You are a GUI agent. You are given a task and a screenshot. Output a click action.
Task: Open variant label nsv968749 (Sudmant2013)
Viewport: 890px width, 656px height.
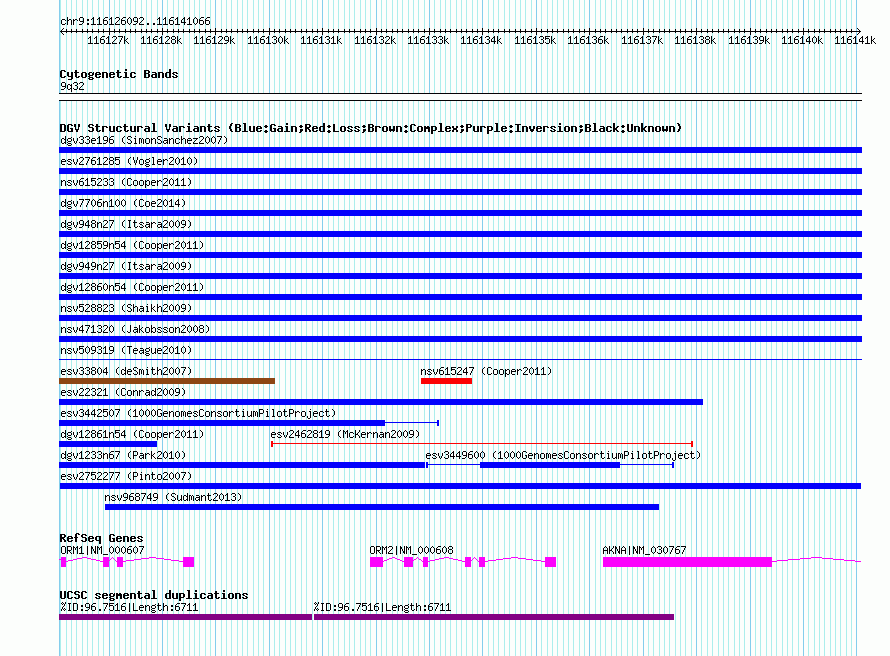pyautogui.click(x=173, y=497)
